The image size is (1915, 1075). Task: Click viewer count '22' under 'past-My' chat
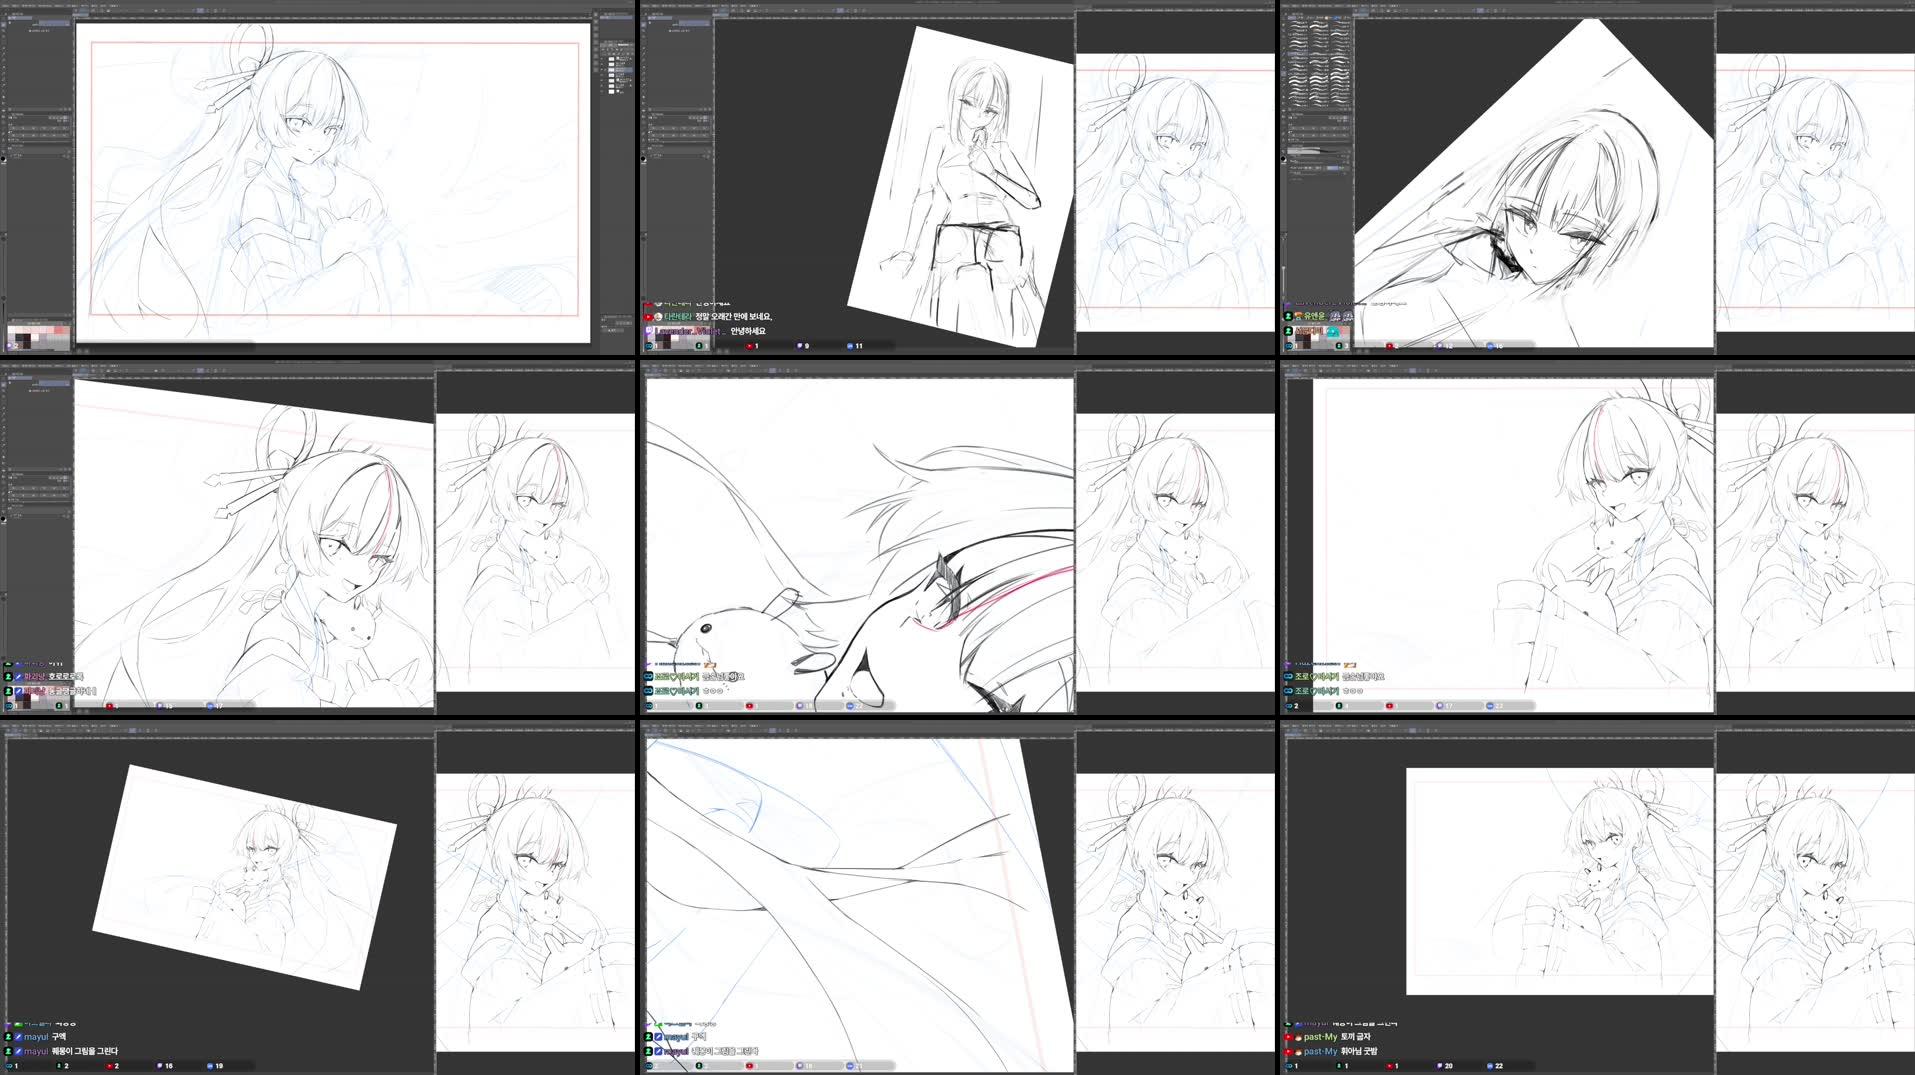coord(1498,1066)
